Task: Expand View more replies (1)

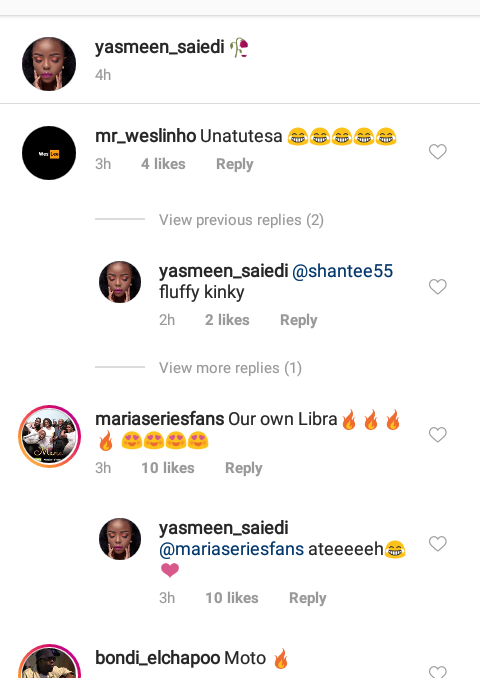Action: pos(230,368)
